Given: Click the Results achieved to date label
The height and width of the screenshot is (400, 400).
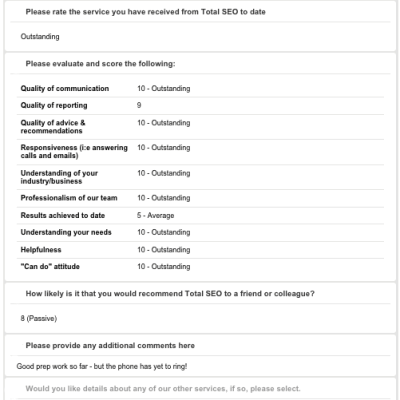Looking at the screenshot, I should click(63, 215).
